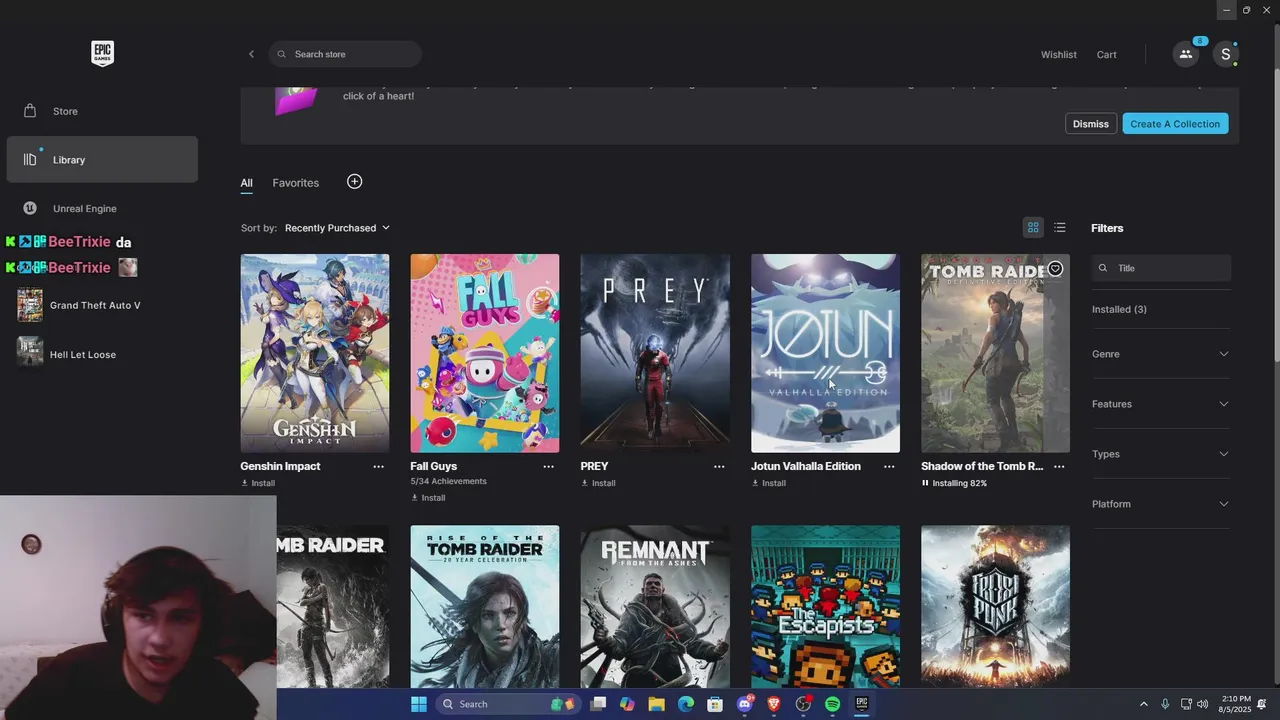Open Shadow of the Tomb Raider cover art
The height and width of the screenshot is (720, 1280).
995,353
